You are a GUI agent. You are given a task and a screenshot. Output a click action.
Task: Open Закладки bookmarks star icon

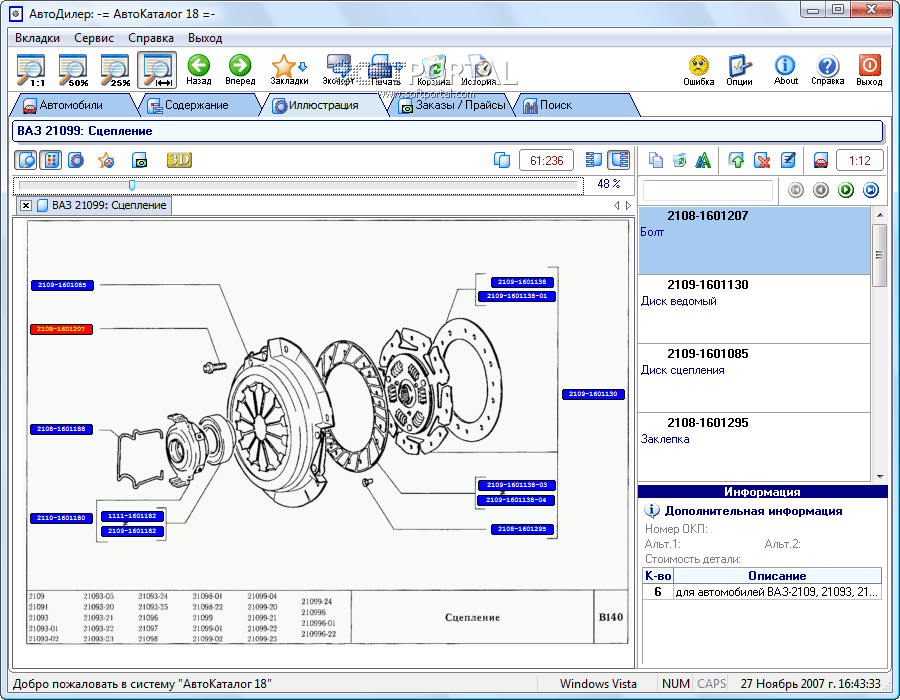click(284, 66)
